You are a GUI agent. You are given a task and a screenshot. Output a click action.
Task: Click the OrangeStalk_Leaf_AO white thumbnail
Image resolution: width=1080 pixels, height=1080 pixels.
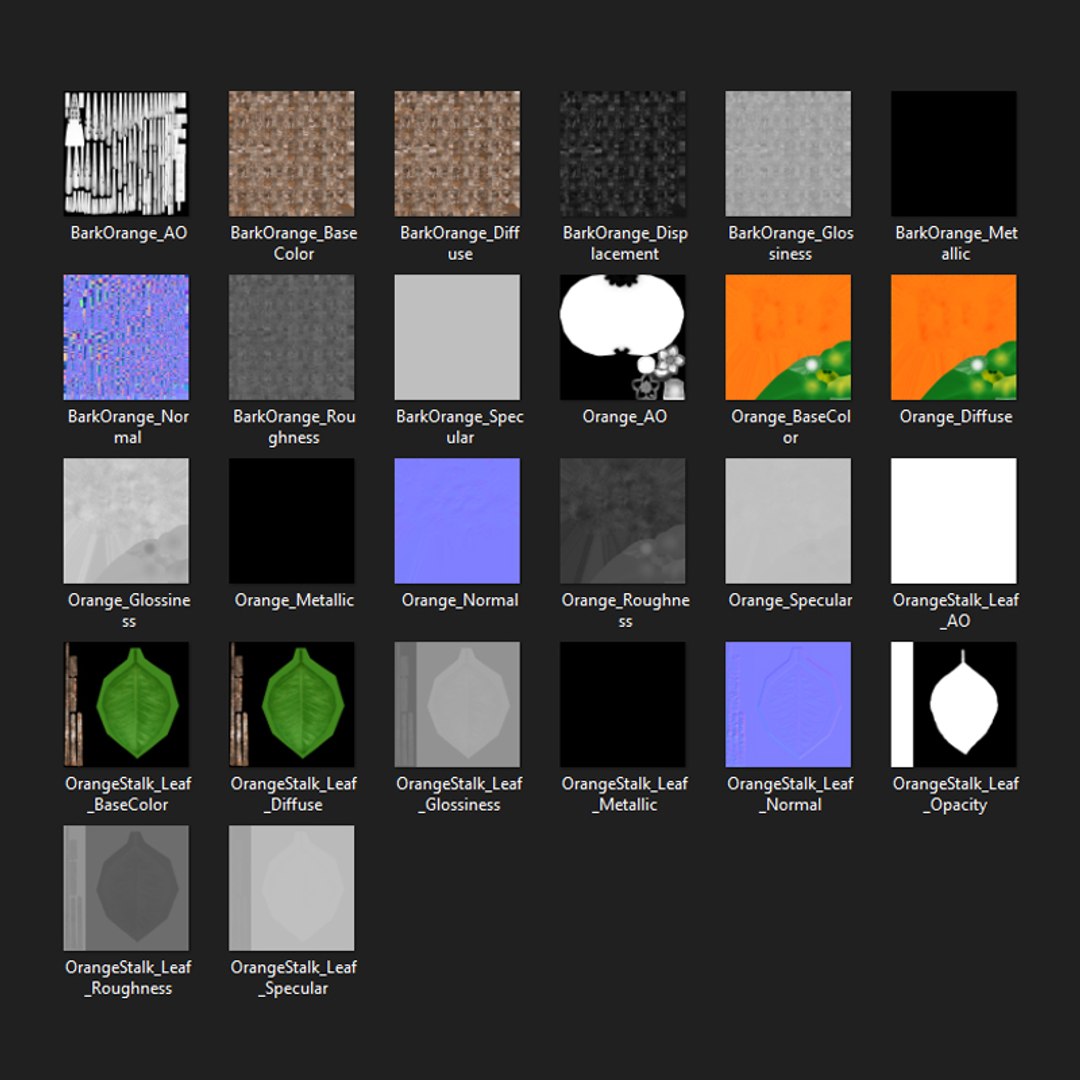pyautogui.click(x=954, y=521)
